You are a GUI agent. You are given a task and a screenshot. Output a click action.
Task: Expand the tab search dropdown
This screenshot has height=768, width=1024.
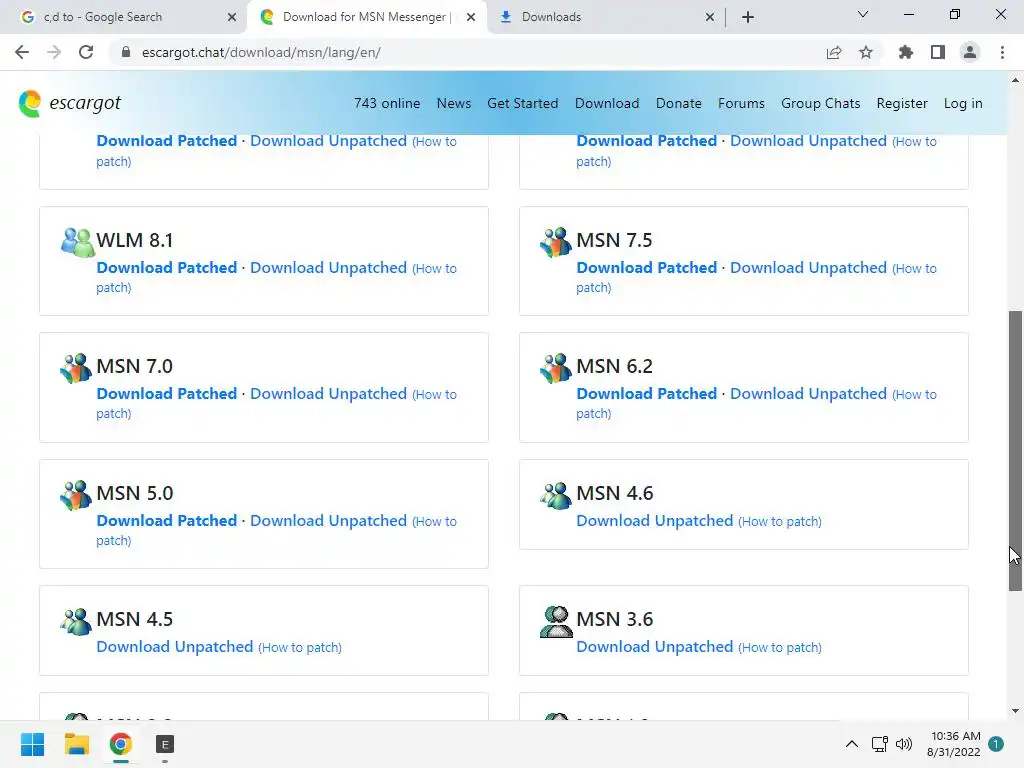coord(863,14)
